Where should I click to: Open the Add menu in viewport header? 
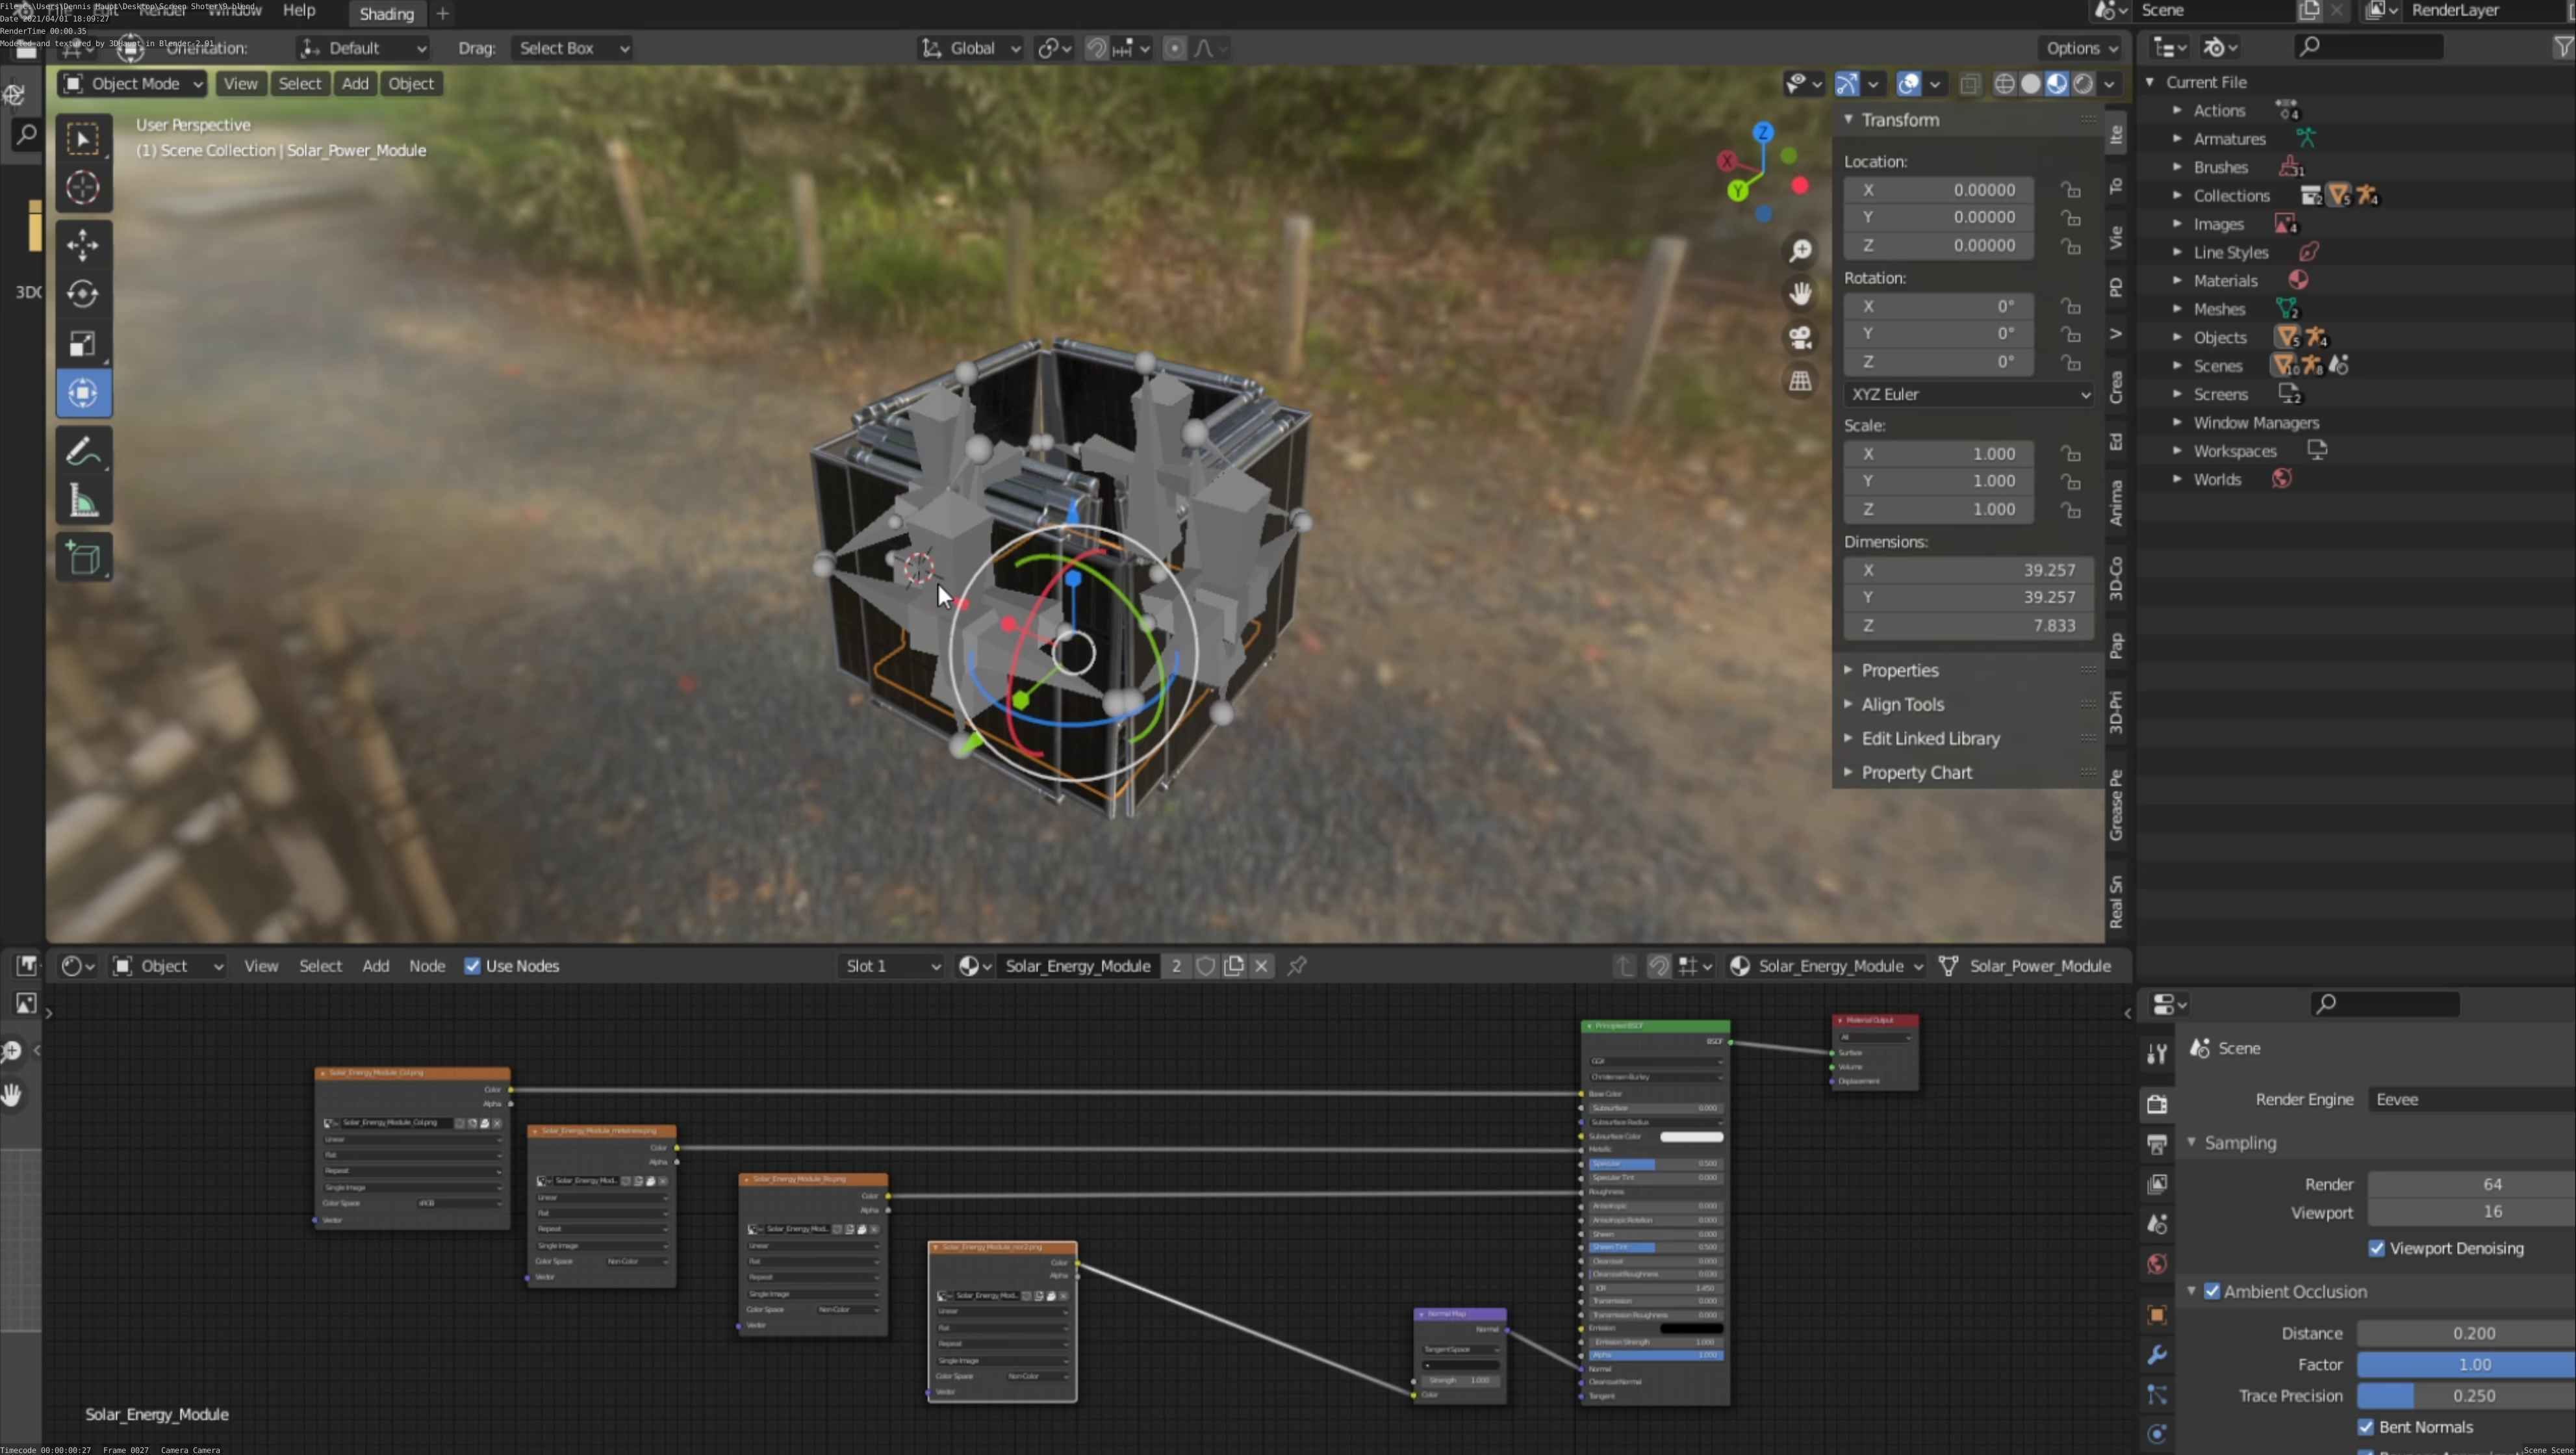[355, 84]
